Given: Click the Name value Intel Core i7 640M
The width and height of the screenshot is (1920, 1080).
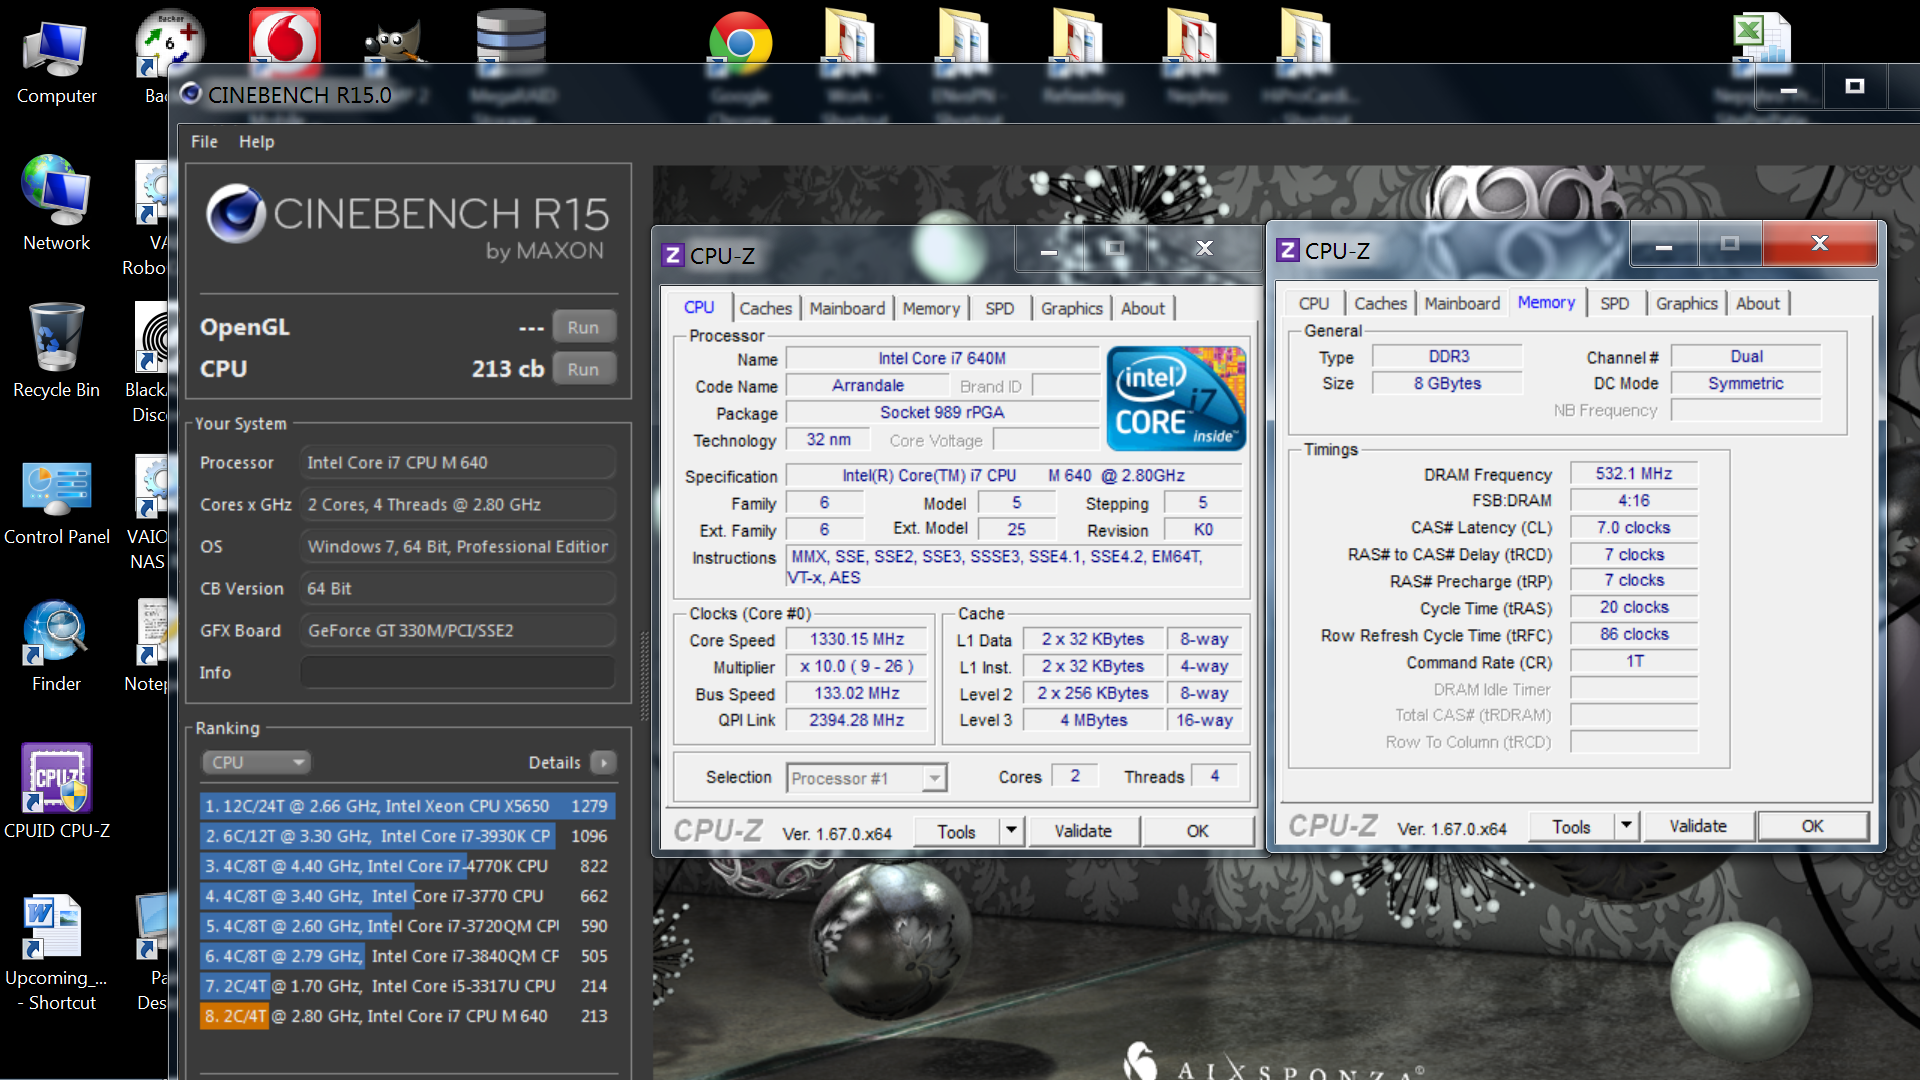Looking at the screenshot, I should tap(942, 358).
